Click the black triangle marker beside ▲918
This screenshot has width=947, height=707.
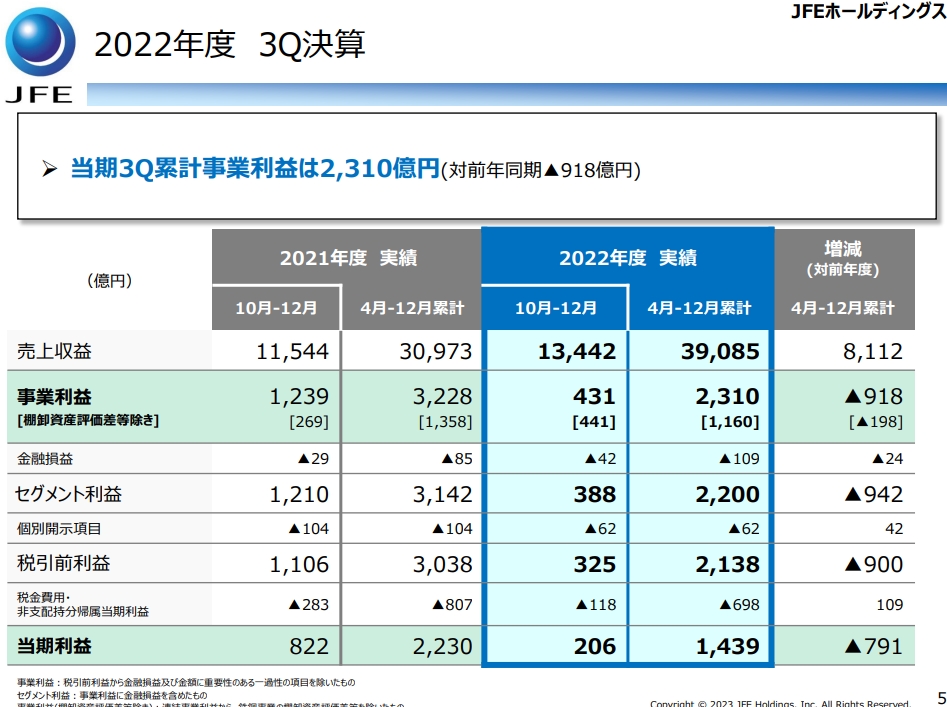coord(852,394)
